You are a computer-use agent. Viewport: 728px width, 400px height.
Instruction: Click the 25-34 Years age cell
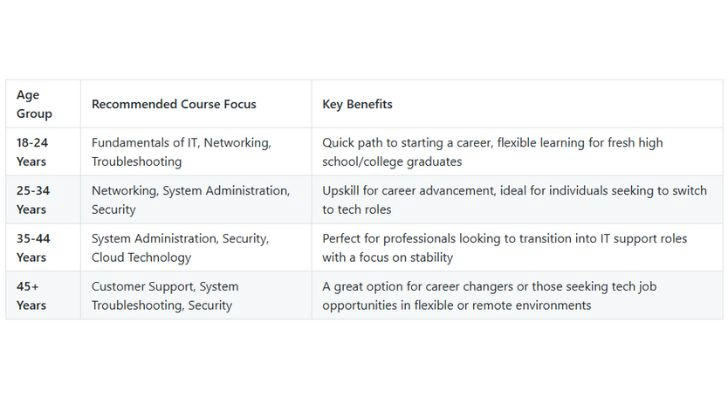[x=33, y=200]
